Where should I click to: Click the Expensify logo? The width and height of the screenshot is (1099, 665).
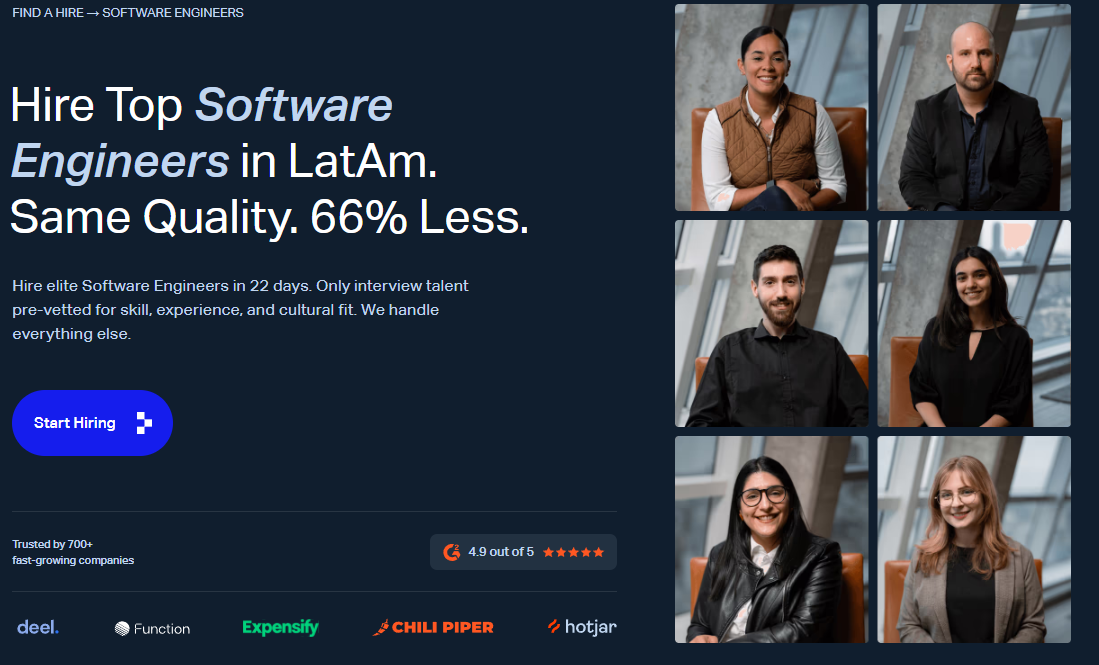point(280,627)
